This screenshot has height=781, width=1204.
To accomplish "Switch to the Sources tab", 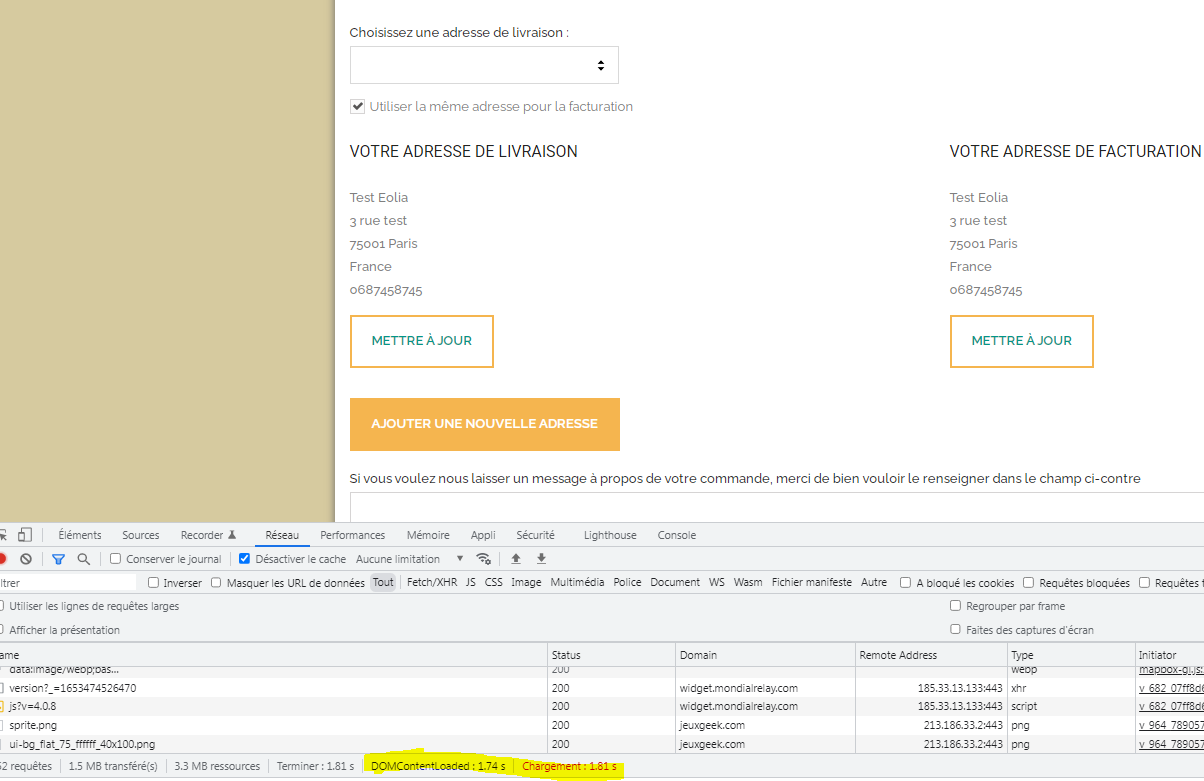I will 141,535.
